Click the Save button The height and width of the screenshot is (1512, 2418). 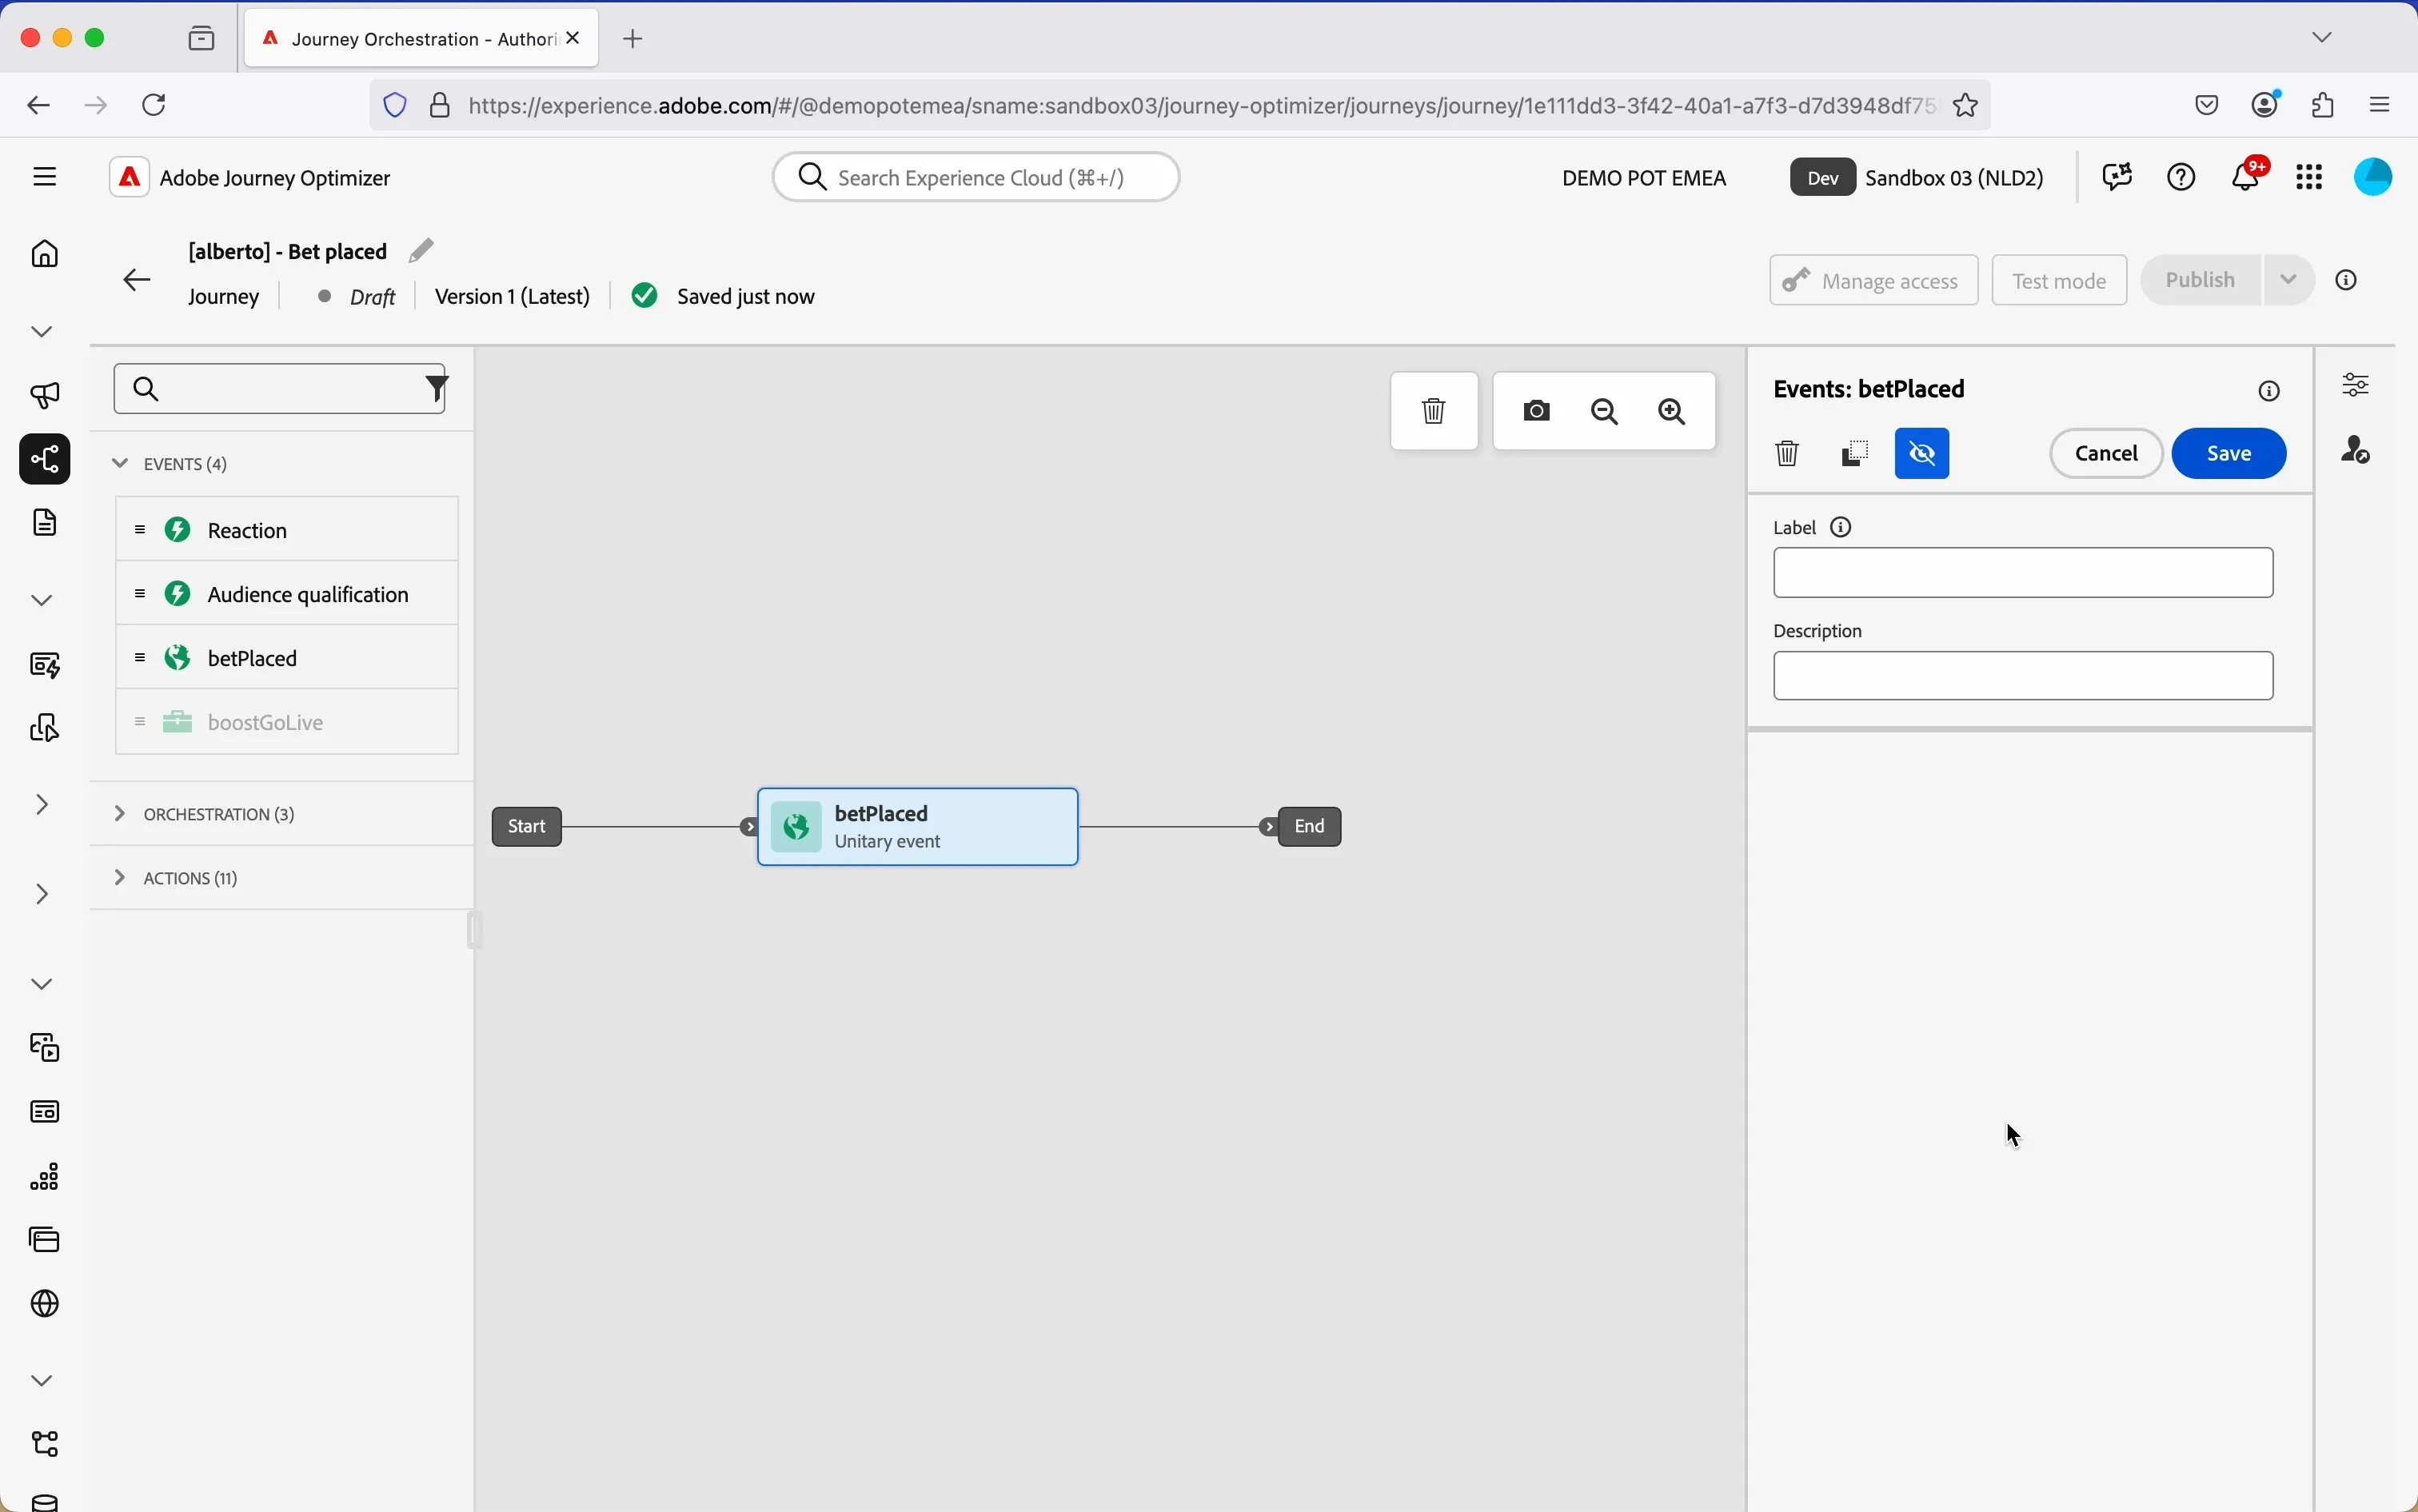[x=2229, y=454]
